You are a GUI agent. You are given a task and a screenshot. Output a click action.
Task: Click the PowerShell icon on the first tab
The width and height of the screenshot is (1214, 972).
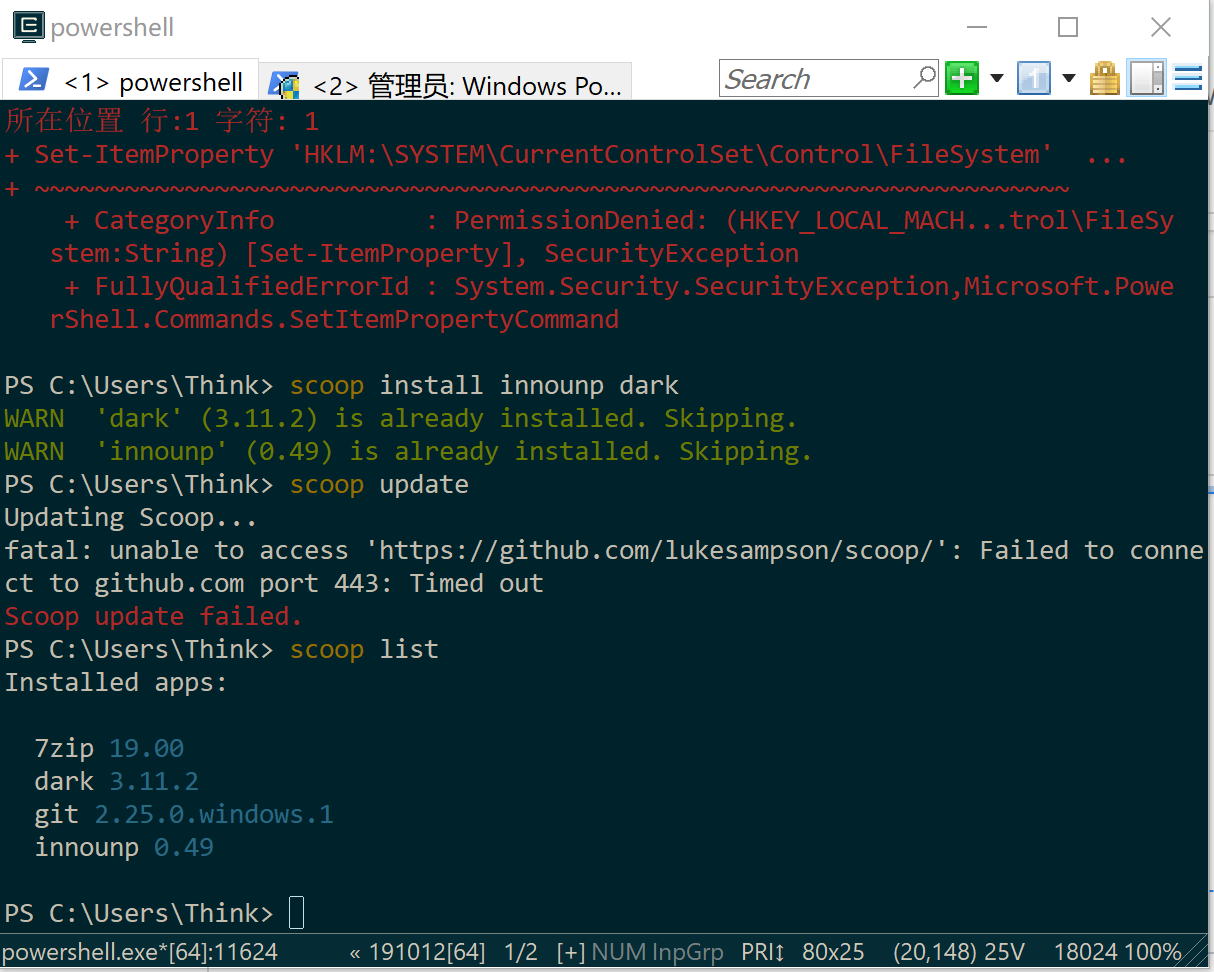tap(32, 80)
